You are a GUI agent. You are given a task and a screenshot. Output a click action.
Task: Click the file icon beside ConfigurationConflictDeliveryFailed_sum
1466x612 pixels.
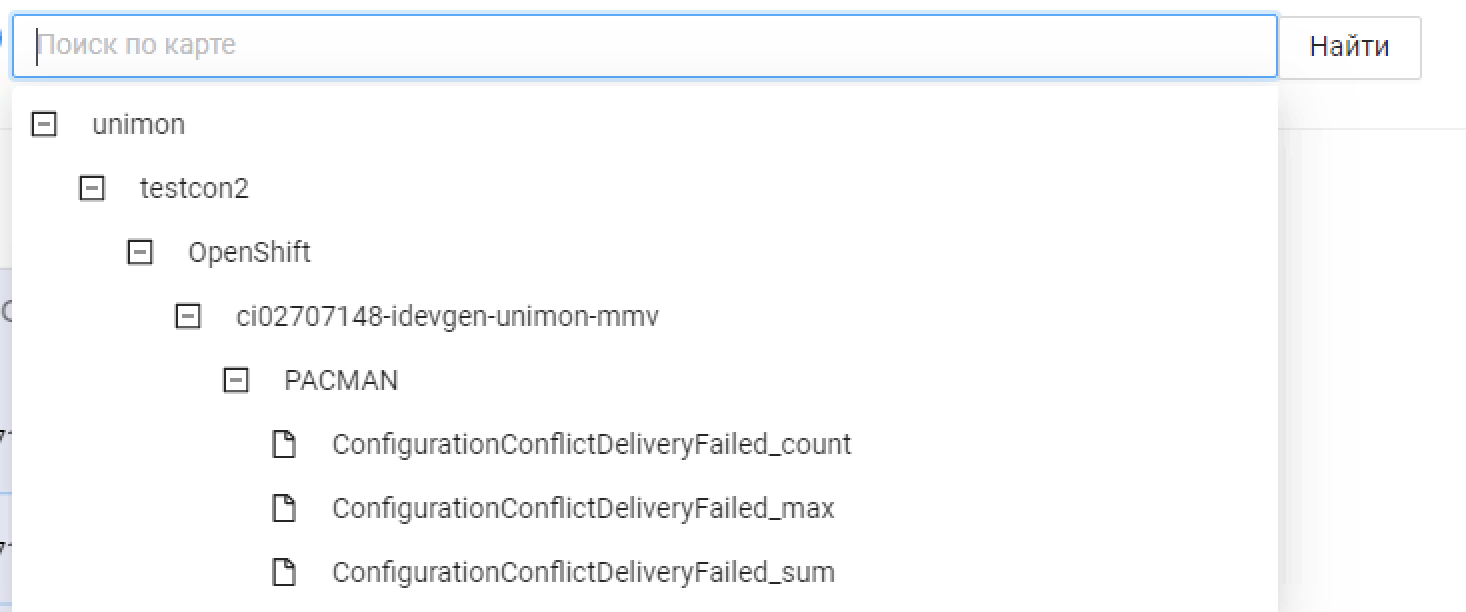[284, 572]
